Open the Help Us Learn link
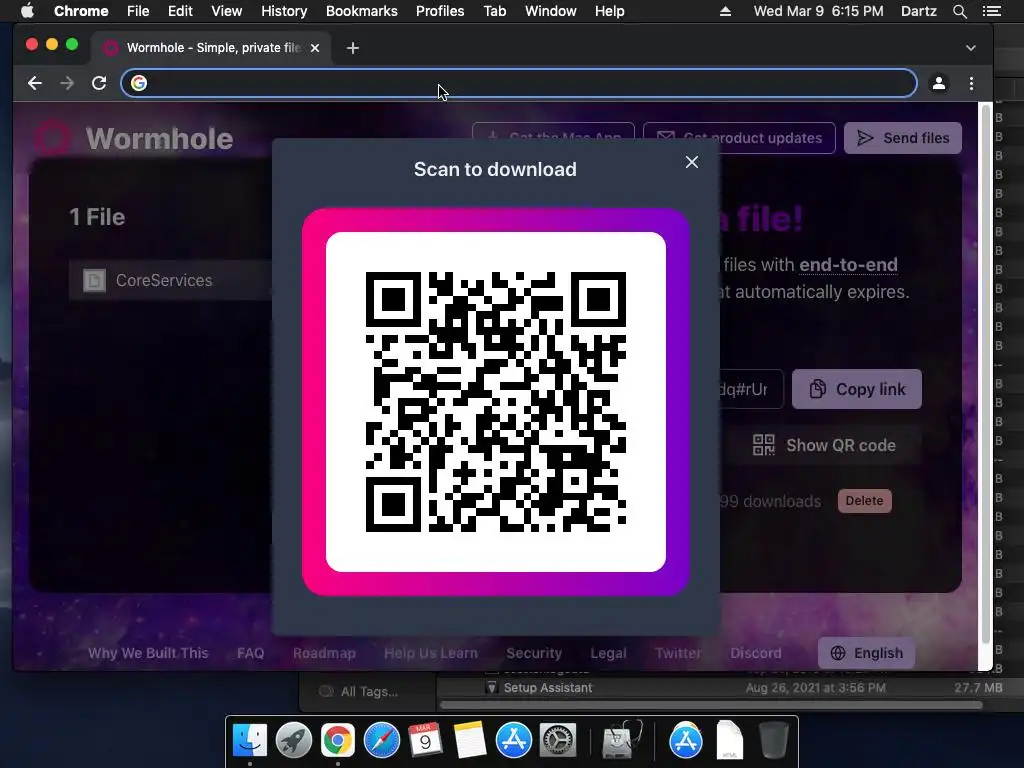This screenshot has height=768, width=1024. pos(431,653)
